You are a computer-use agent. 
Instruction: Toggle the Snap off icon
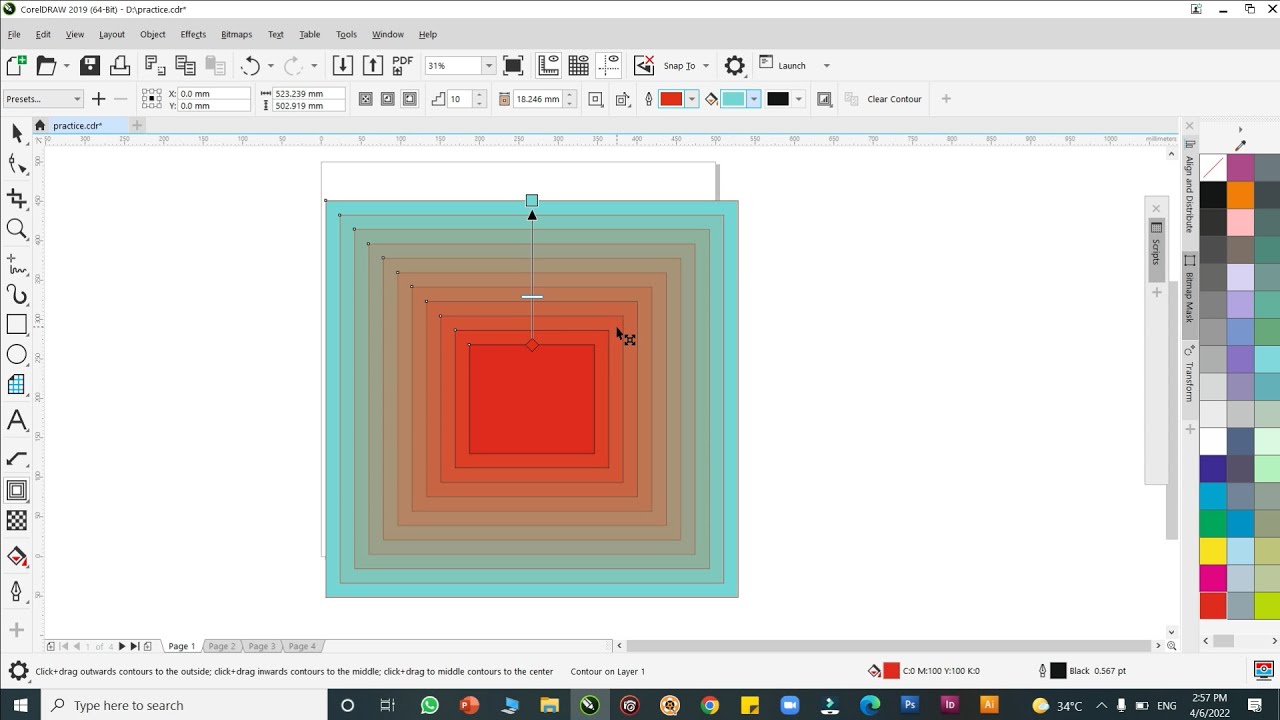click(x=644, y=66)
